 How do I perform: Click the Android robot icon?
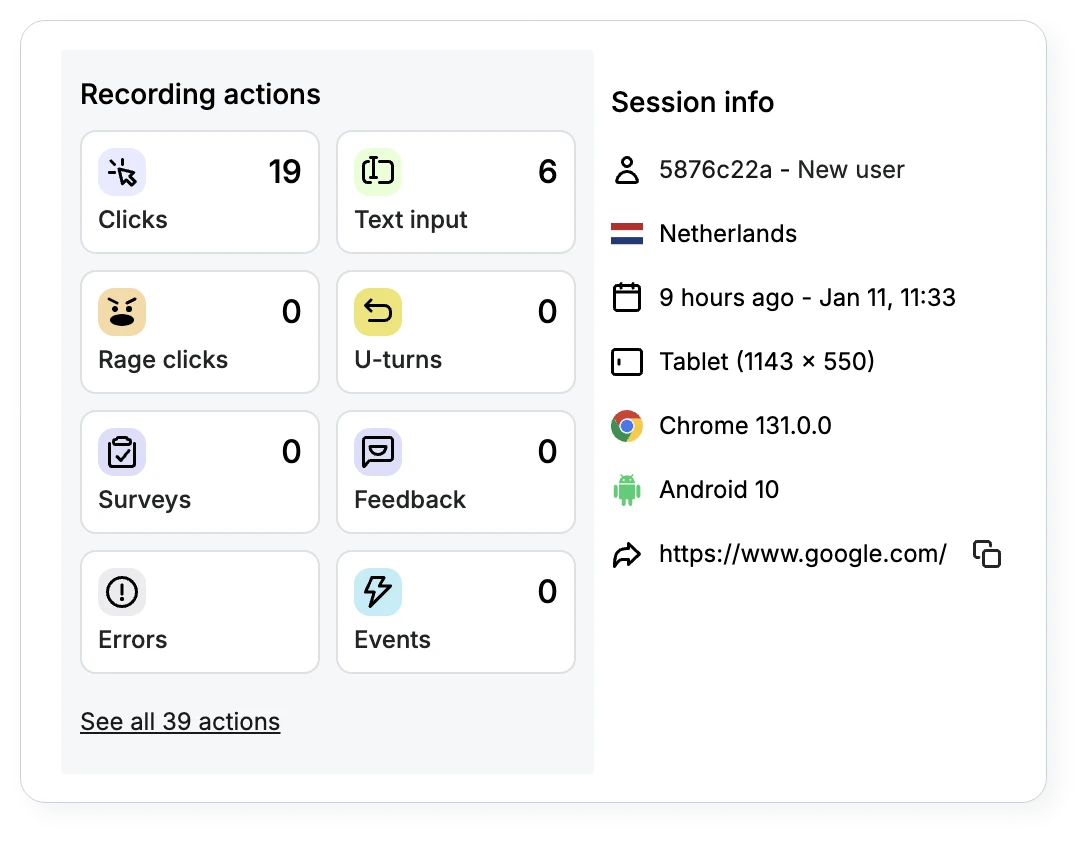(627, 490)
